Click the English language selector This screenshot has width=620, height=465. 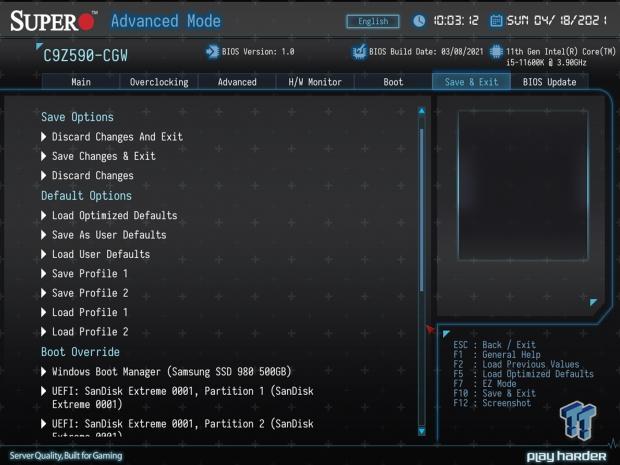[373, 21]
